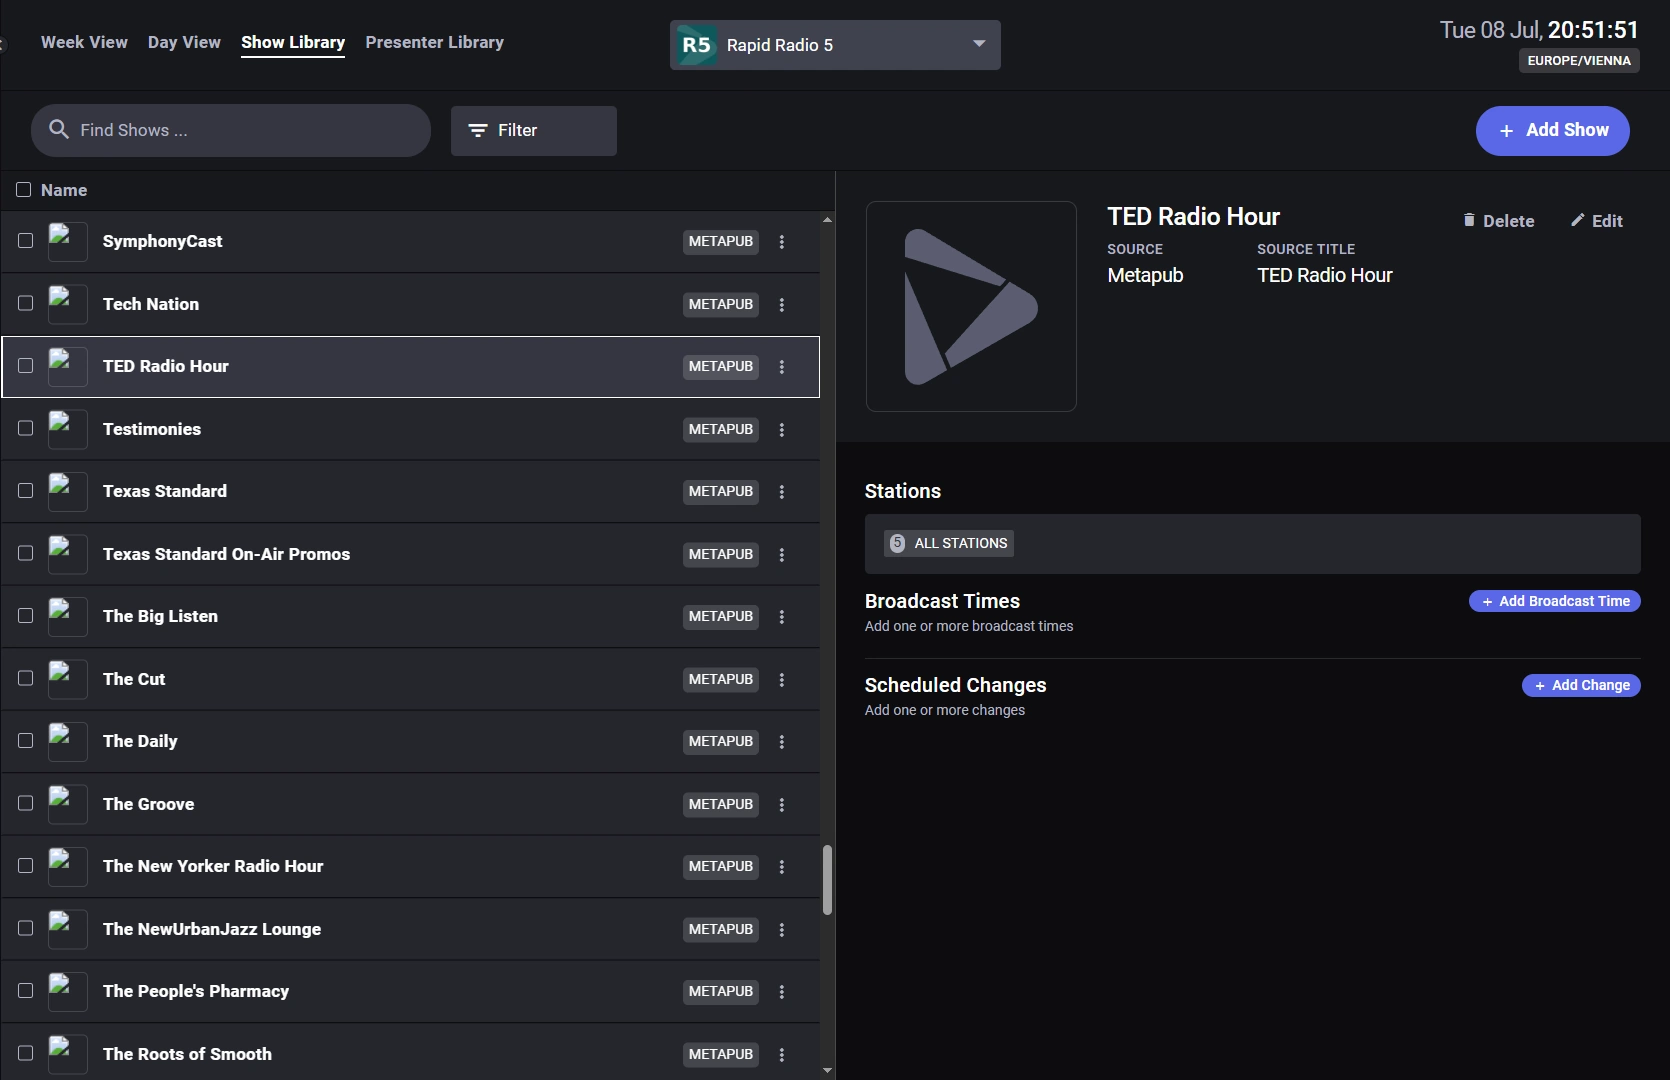Click Add Change for scheduled changes

[x=1581, y=685]
